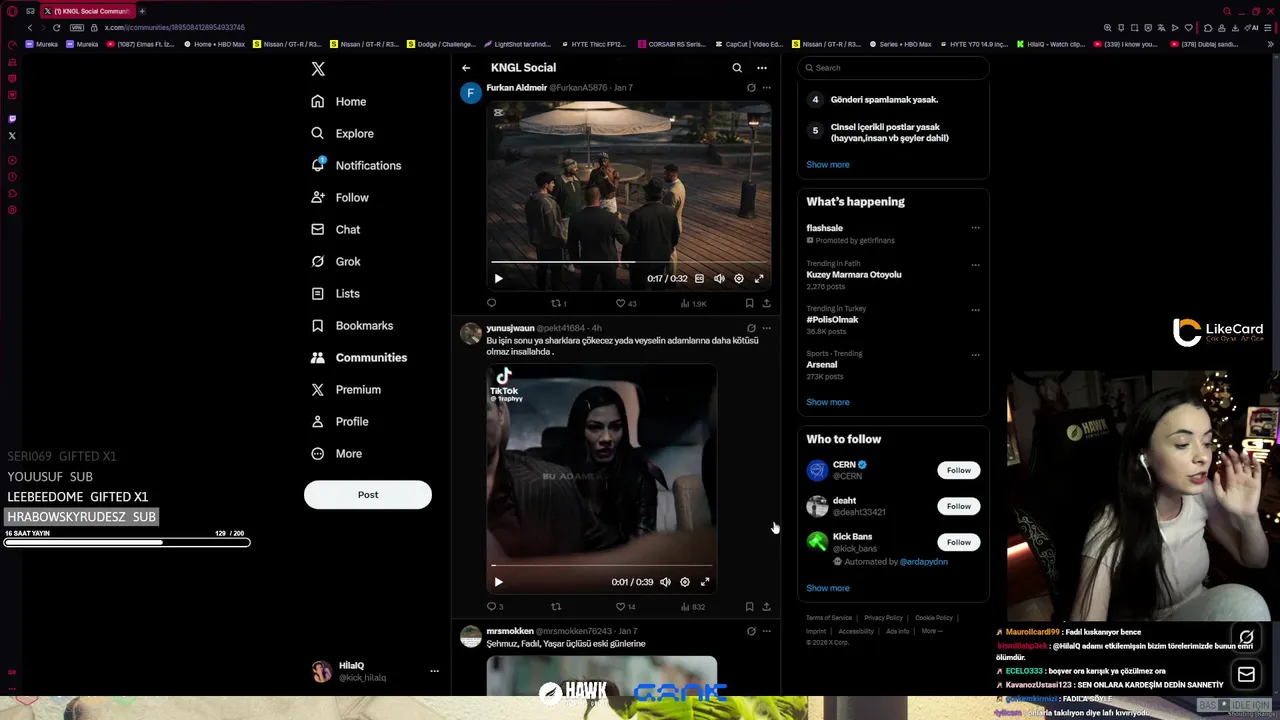Bookmark yunusjwaun's post
1280x720 pixels.
coord(749,606)
